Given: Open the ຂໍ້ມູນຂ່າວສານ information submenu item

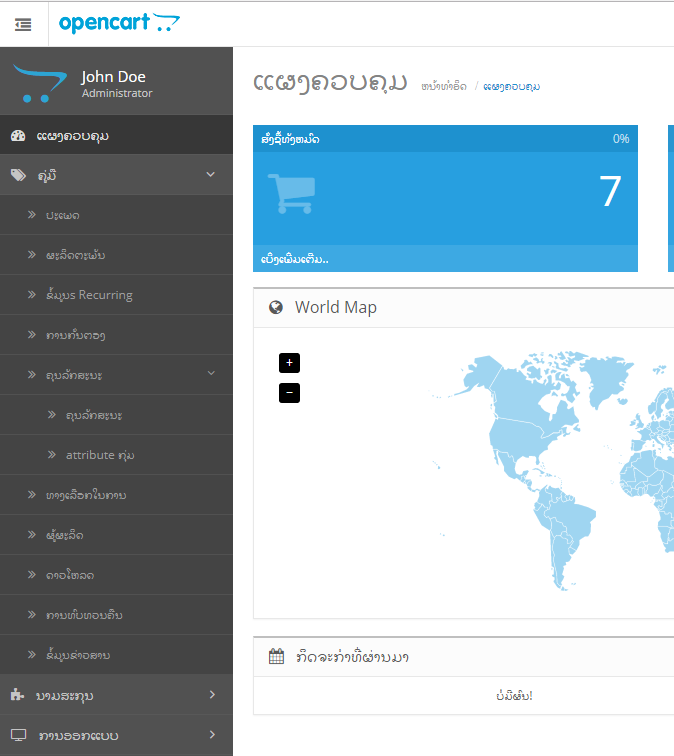Looking at the screenshot, I should tap(116, 655).
